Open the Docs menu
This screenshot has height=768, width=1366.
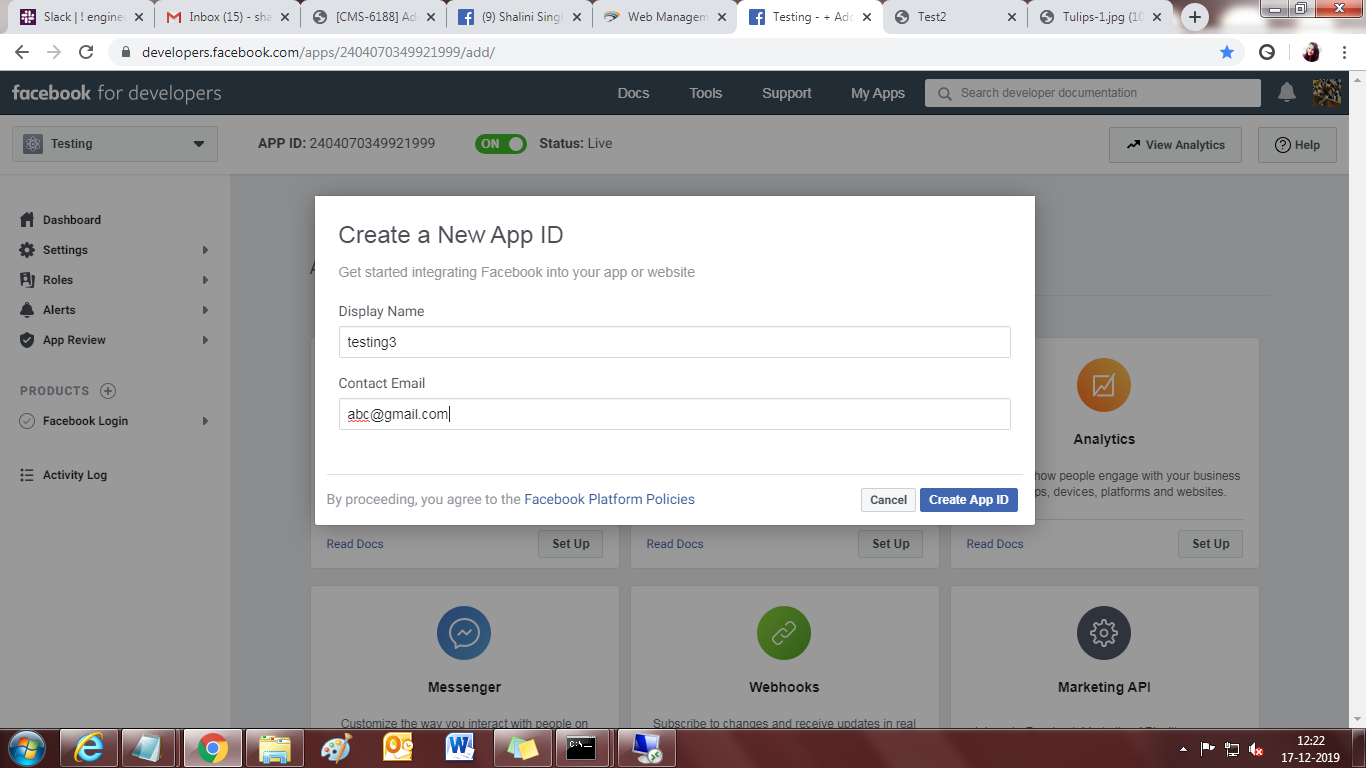[x=633, y=93]
